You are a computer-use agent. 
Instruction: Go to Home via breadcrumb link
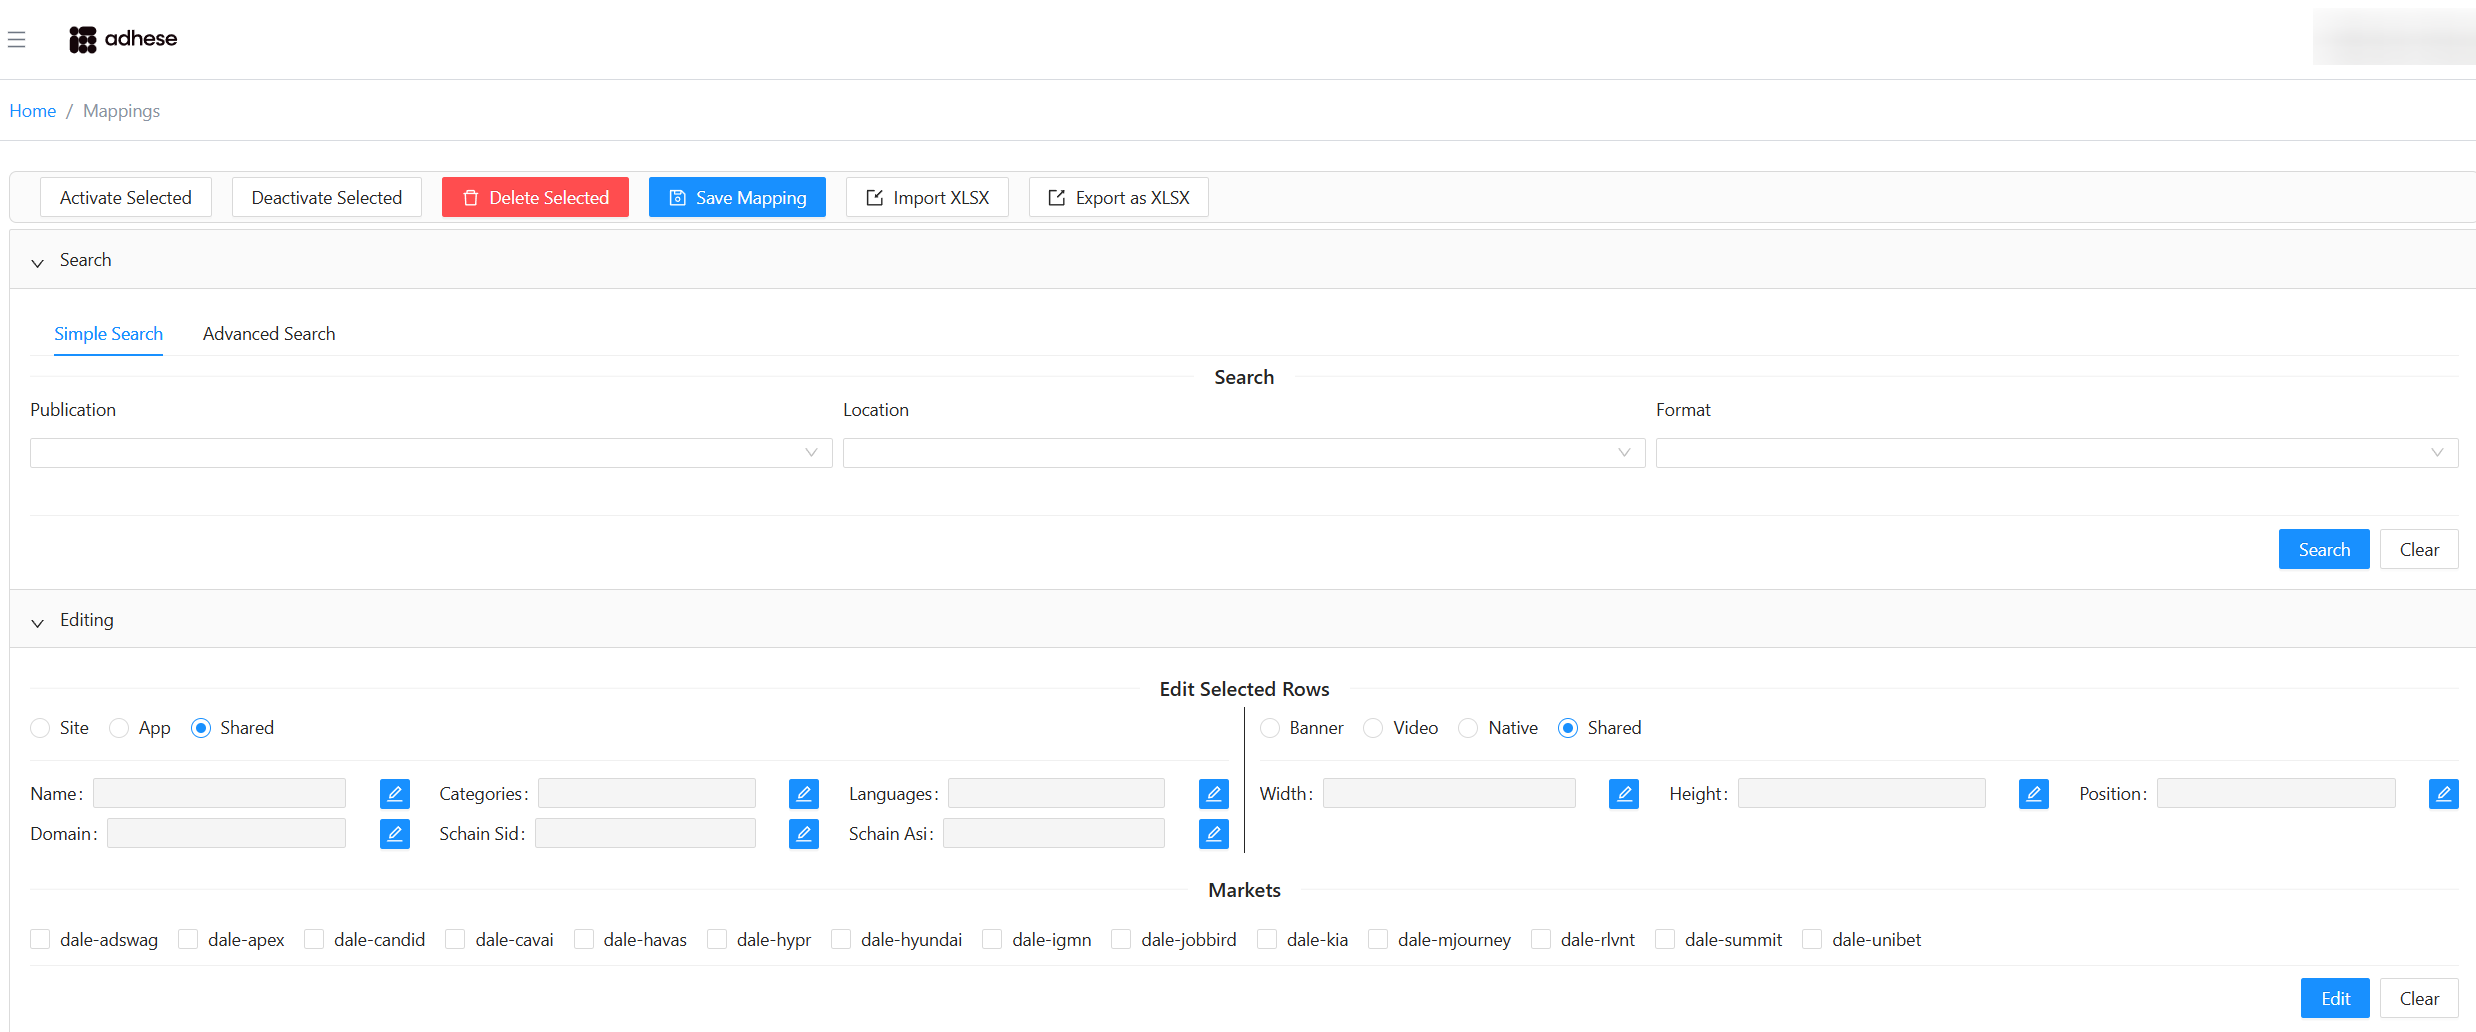[33, 111]
